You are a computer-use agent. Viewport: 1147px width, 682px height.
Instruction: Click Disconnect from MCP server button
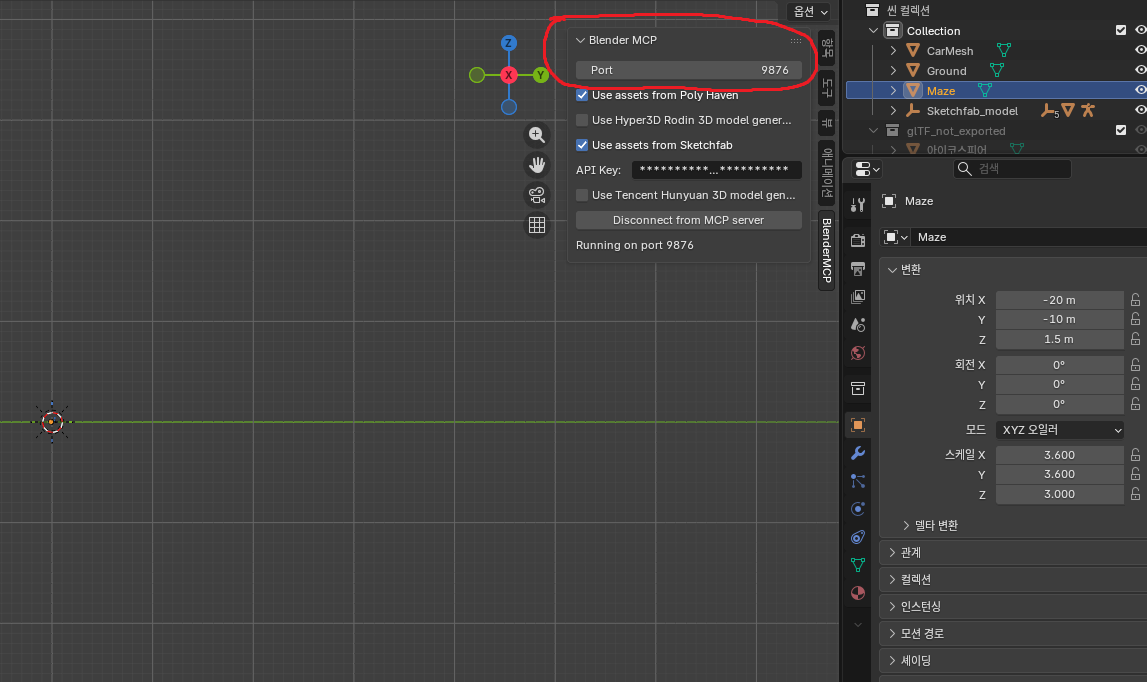(x=688, y=220)
